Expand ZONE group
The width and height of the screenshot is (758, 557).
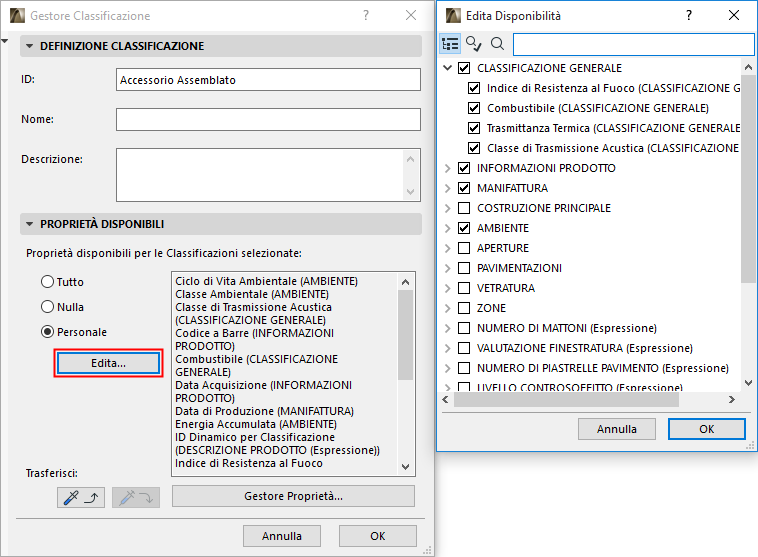tap(448, 308)
